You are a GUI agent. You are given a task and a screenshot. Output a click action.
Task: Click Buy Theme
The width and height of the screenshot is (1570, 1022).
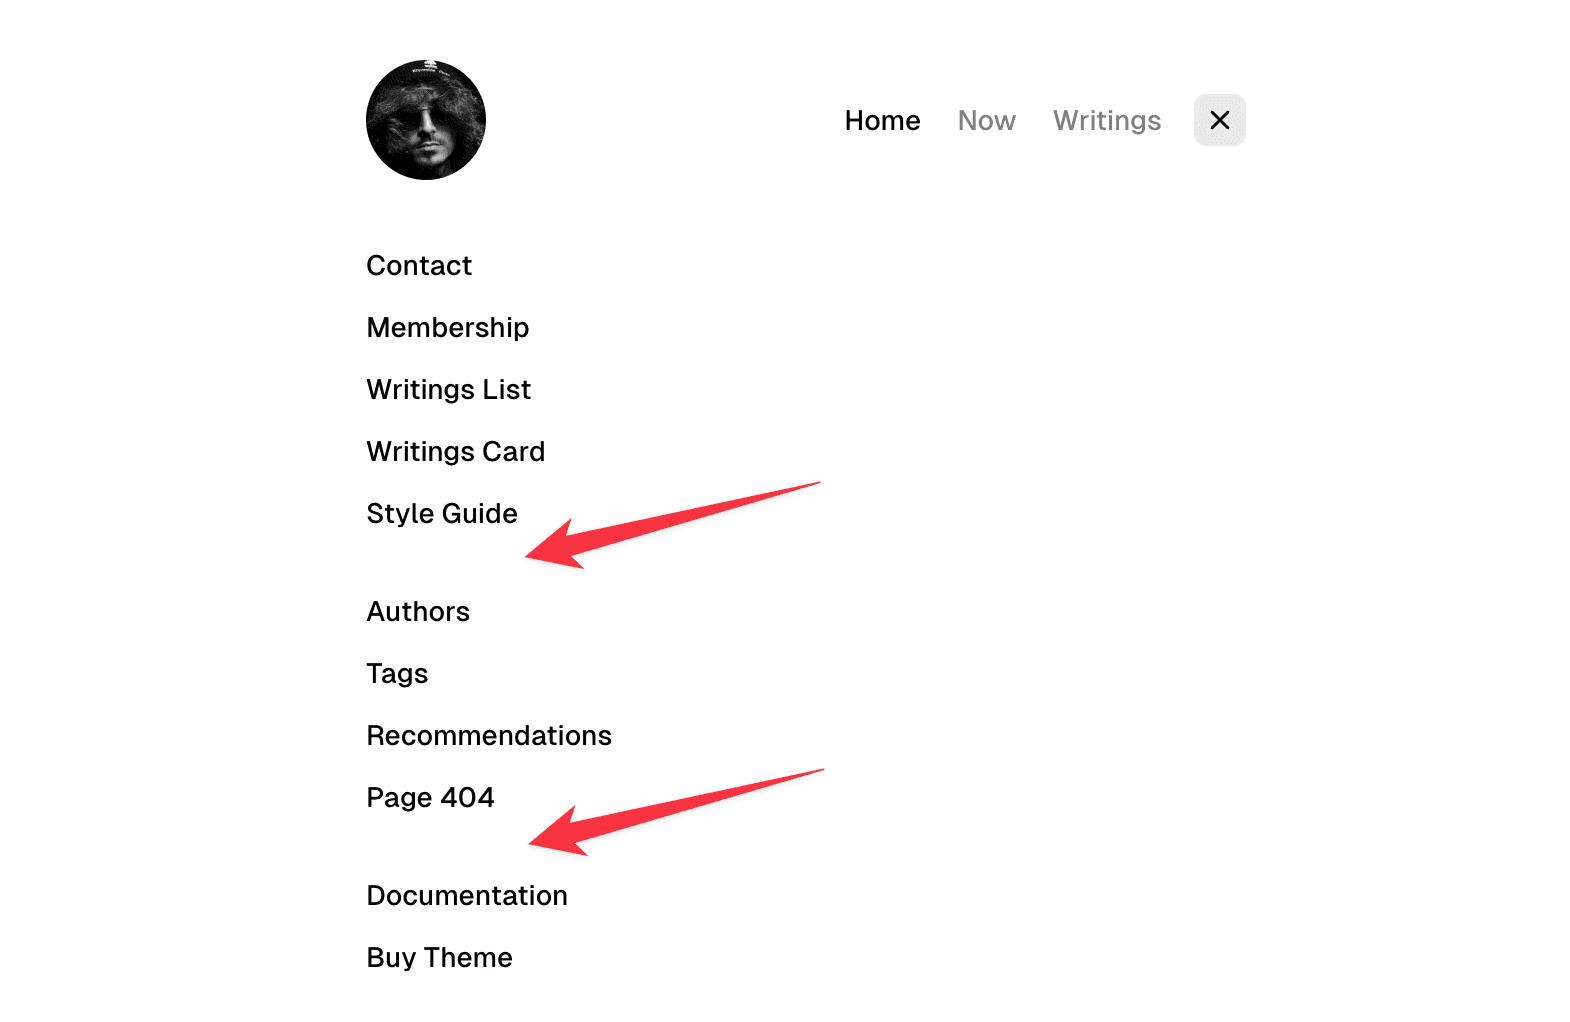coord(438,957)
